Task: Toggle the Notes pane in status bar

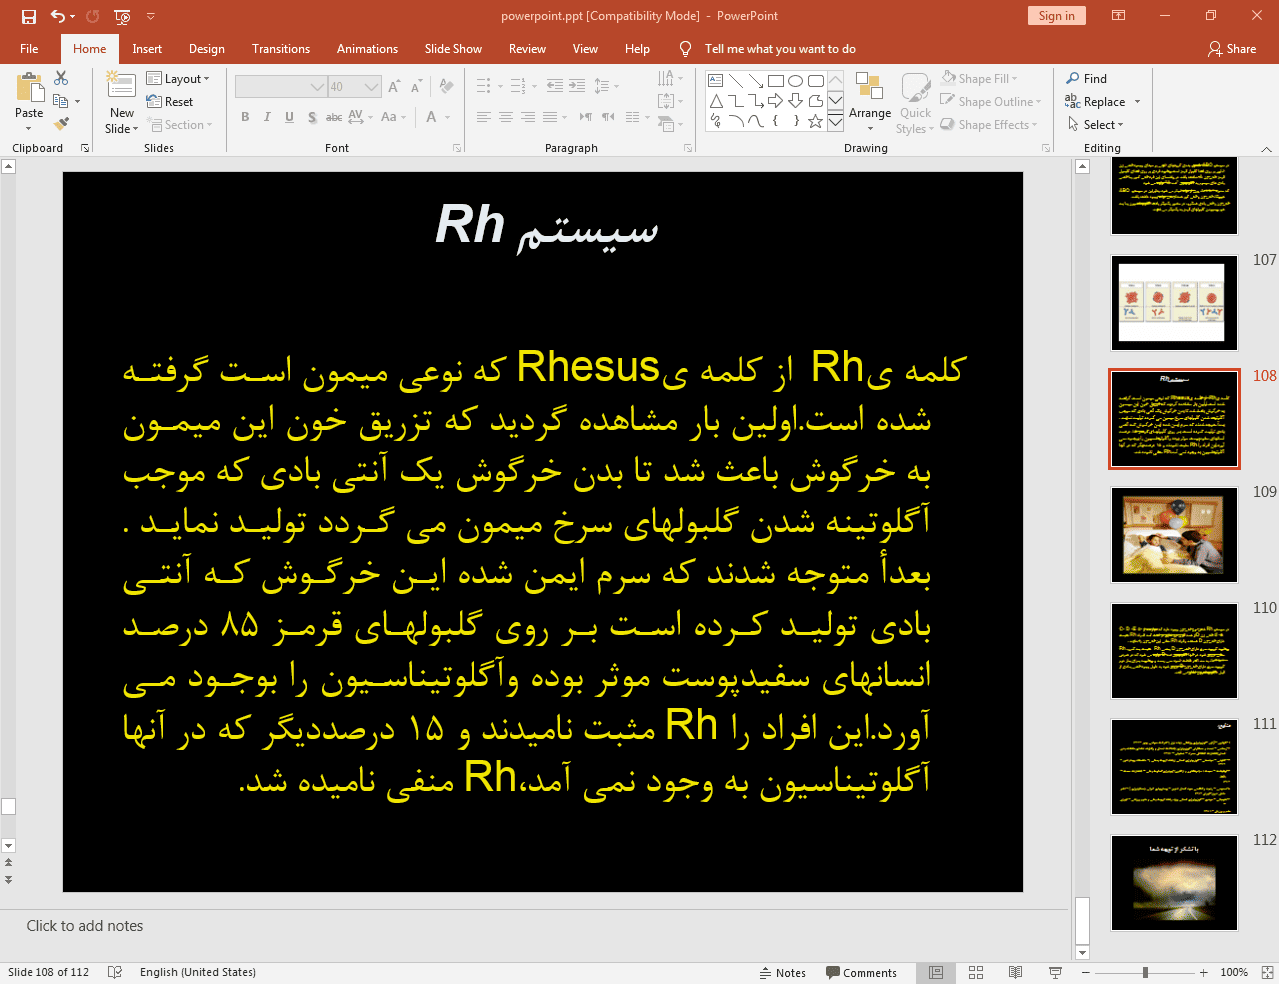Action: (x=782, y=972)
